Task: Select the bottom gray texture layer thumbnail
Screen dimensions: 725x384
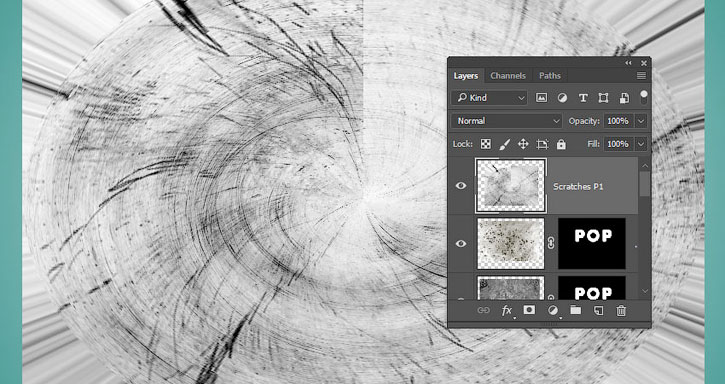Action: [511, 288]
